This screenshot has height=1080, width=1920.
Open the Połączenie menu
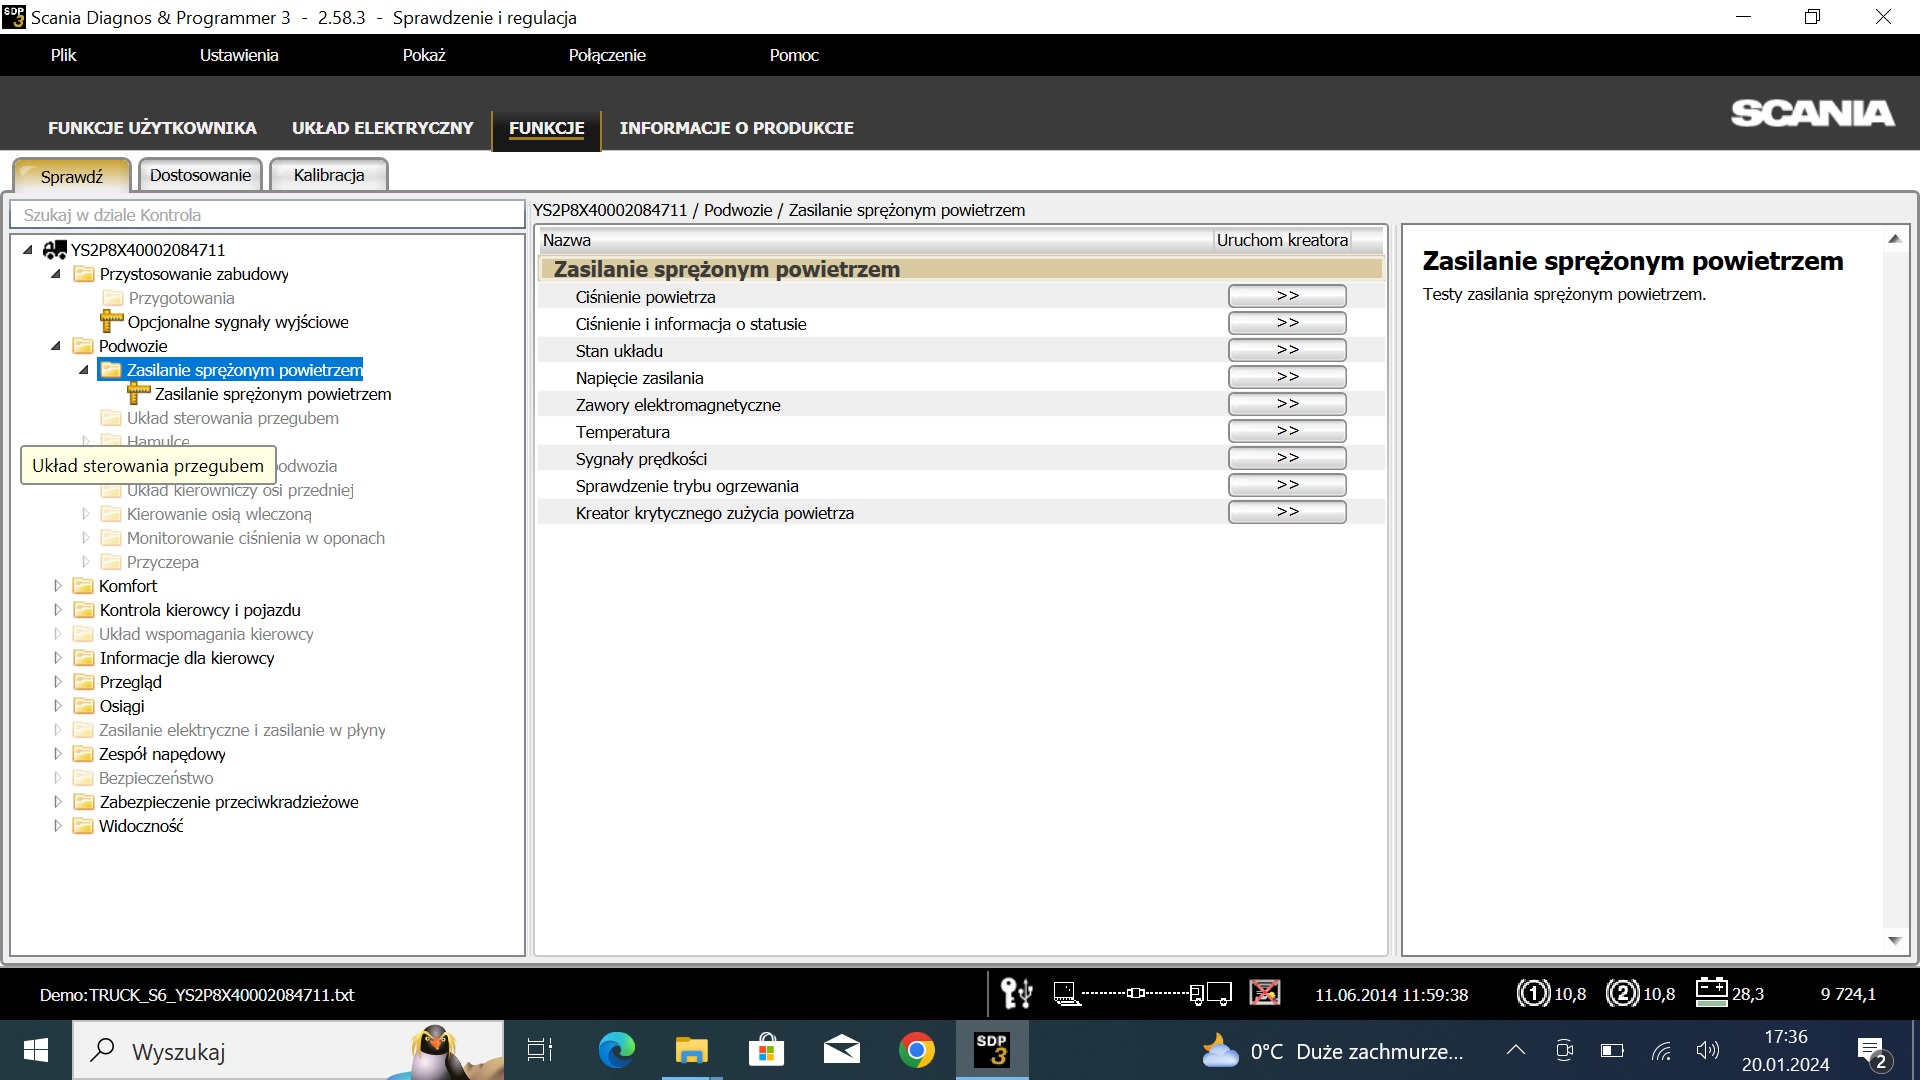[x=607, y=56]
